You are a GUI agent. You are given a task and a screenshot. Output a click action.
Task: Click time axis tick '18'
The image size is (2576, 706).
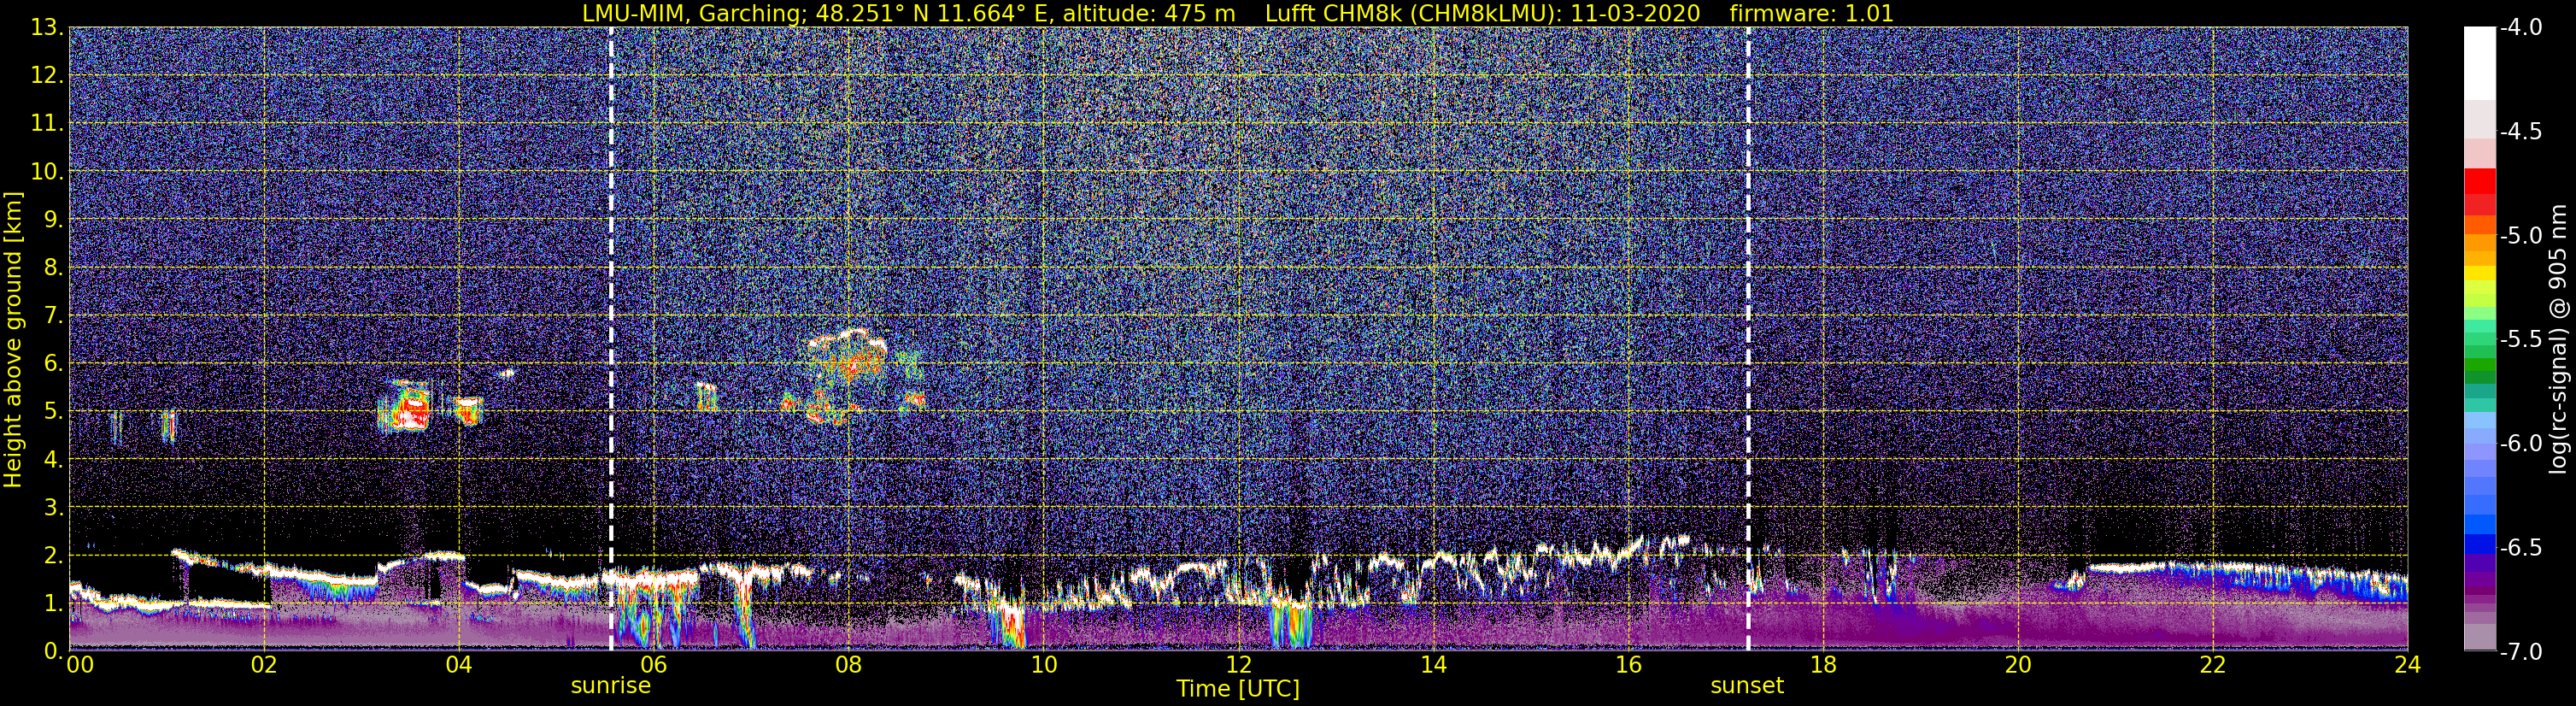pos(1823,665)
